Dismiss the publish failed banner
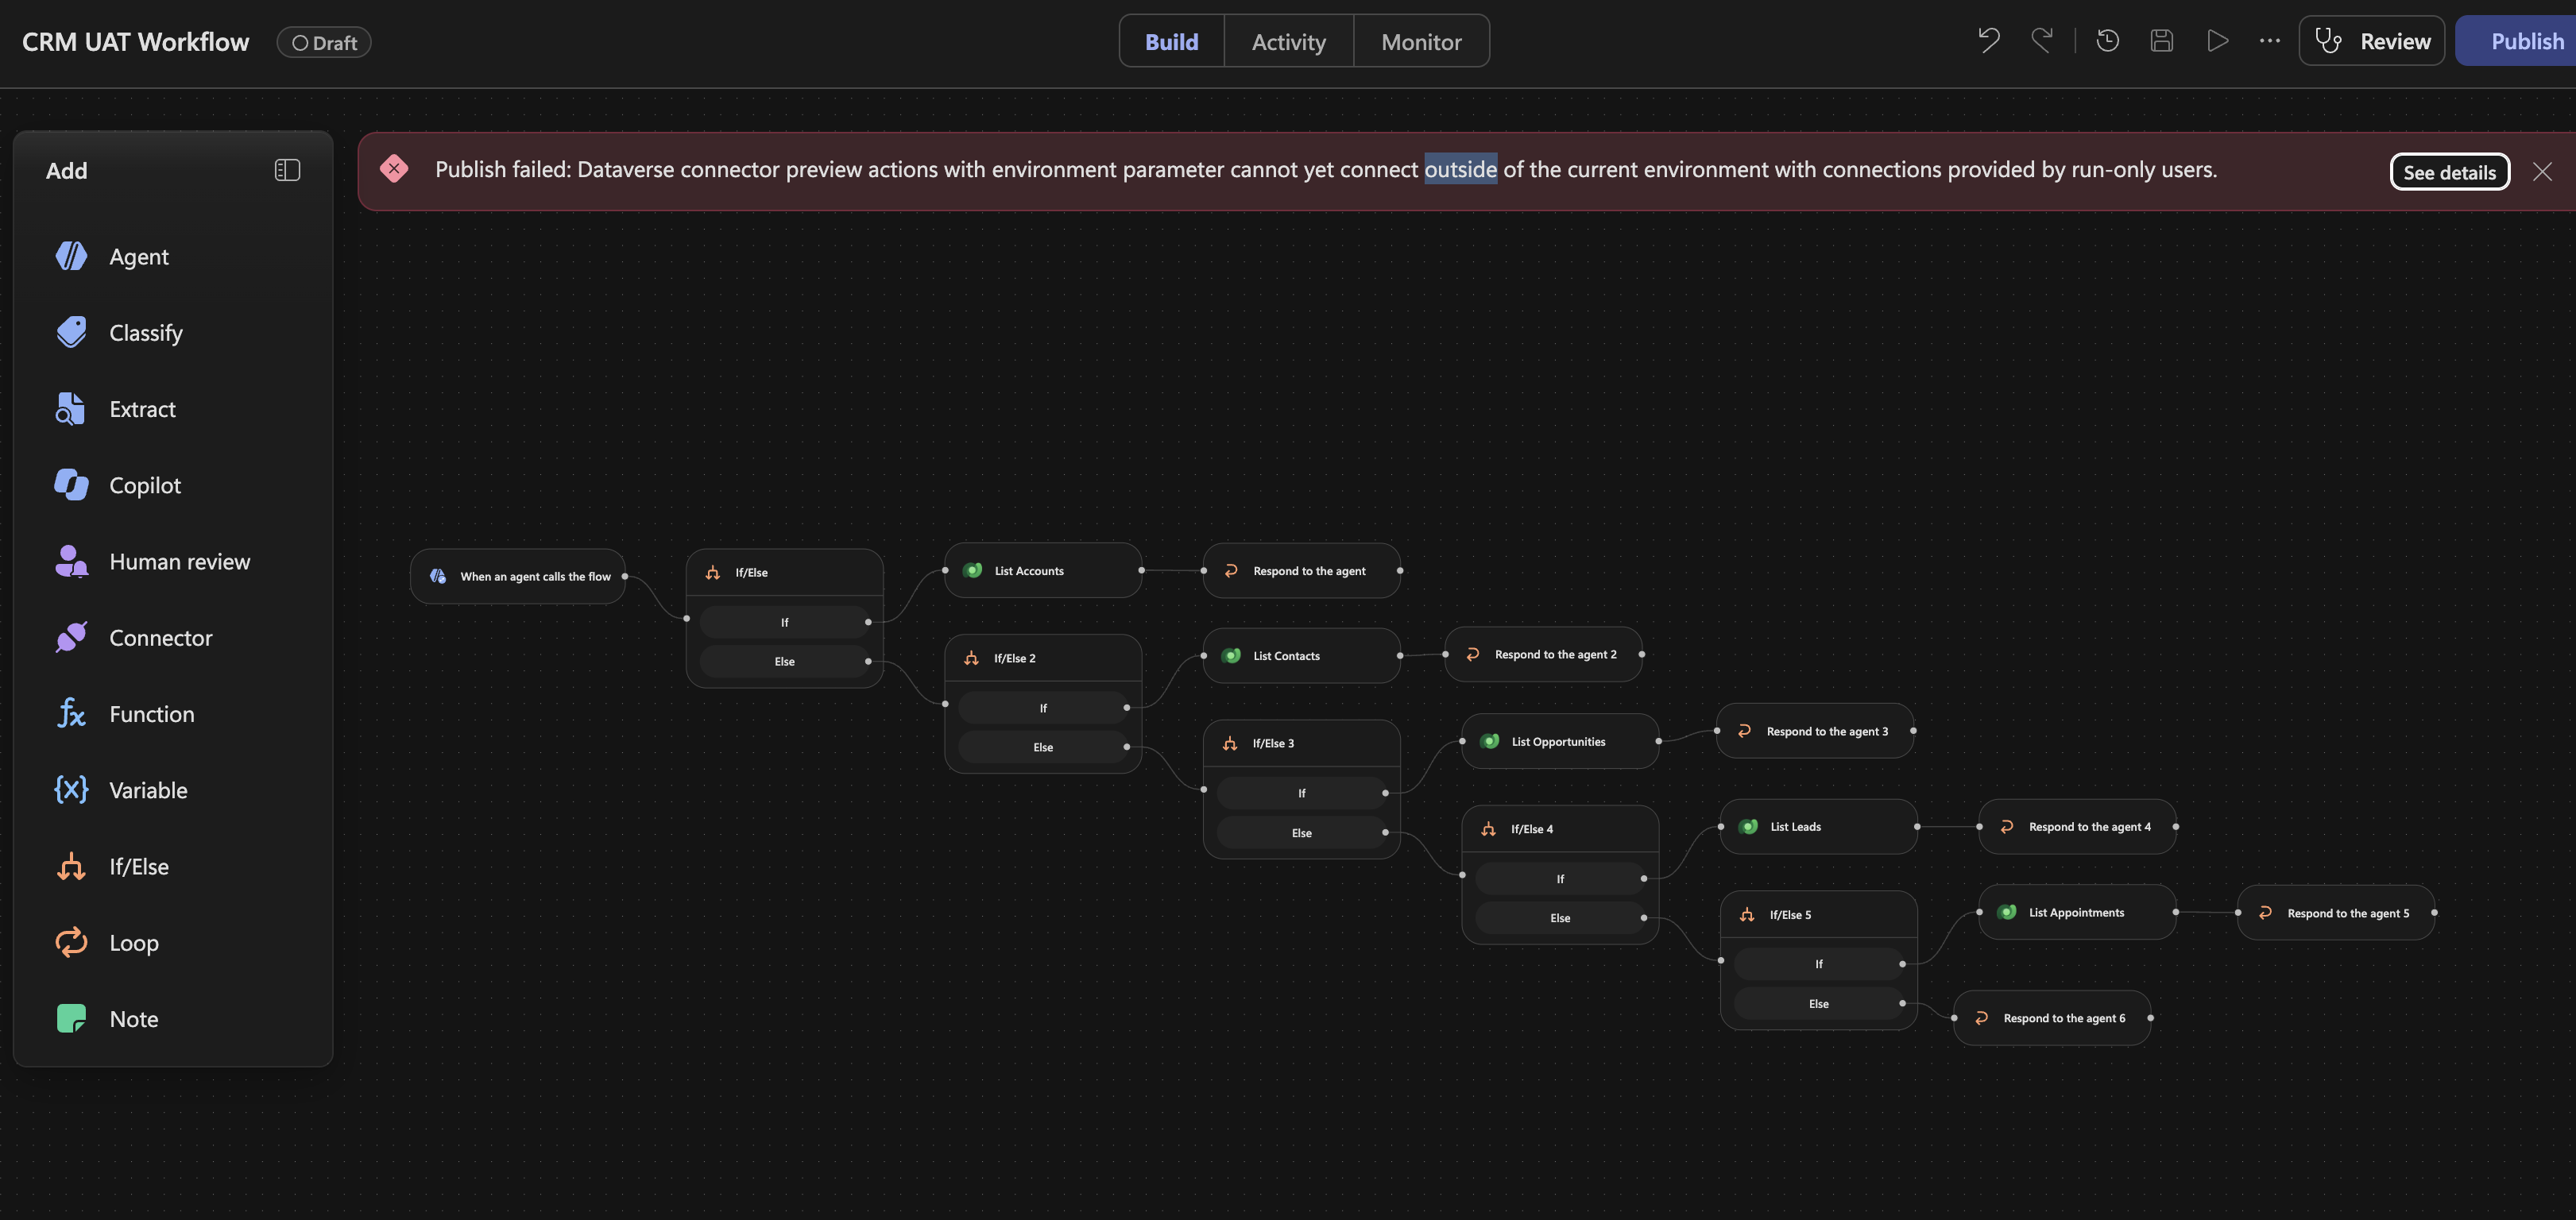The width and height of the screenshot is (2576, 1220). 2542,172
